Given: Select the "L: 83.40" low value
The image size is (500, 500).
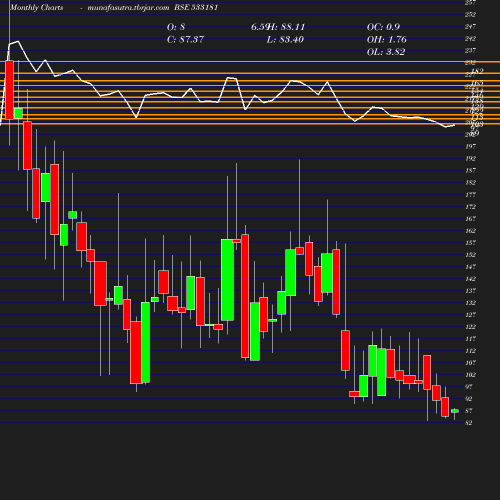Looking at the screenshot, I should 285,40.
